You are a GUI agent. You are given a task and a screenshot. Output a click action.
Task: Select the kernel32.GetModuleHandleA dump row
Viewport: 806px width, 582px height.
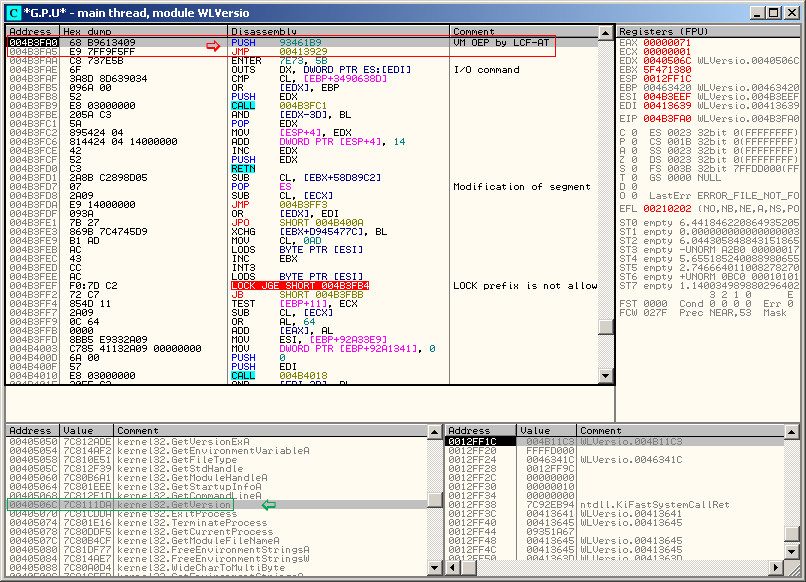(x=217, y=478)
